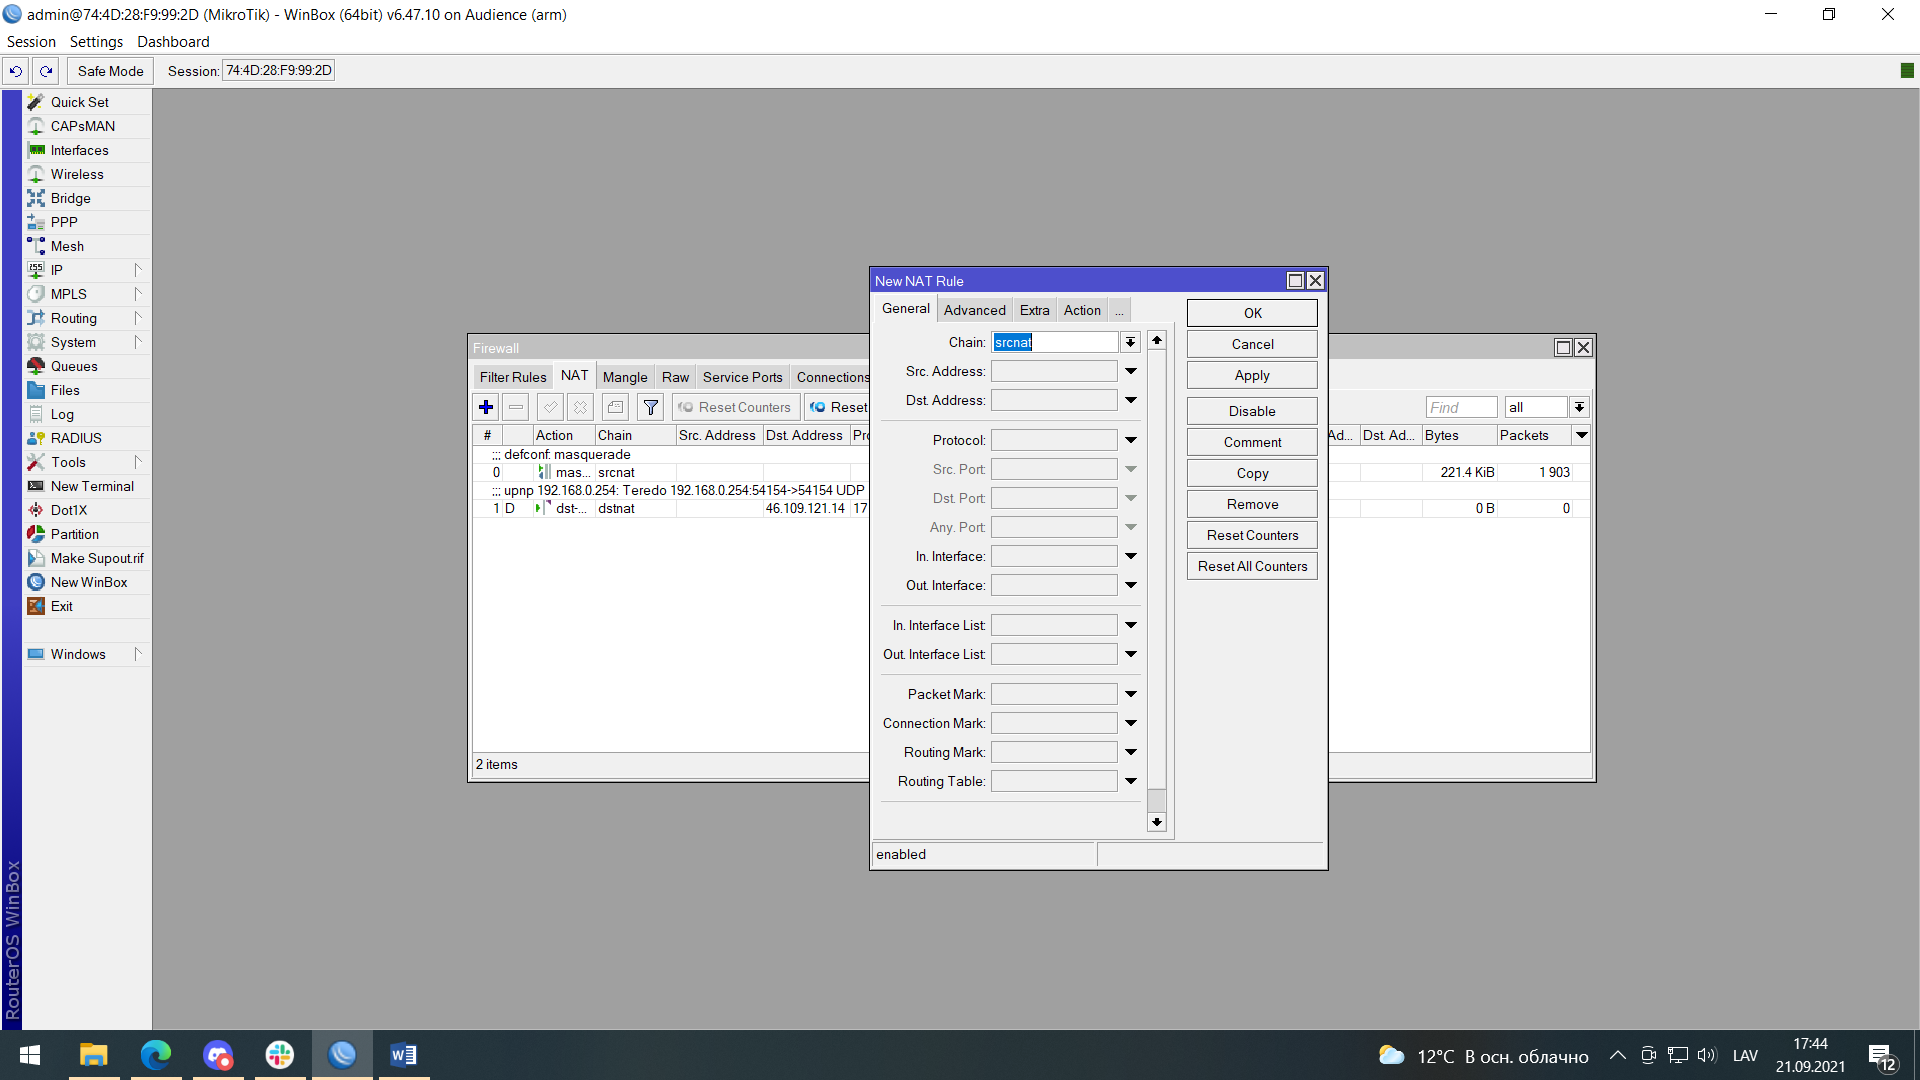Click the Disable button in New NAT Rule
The image size is (1920, 1080).
click(1251, 411)
